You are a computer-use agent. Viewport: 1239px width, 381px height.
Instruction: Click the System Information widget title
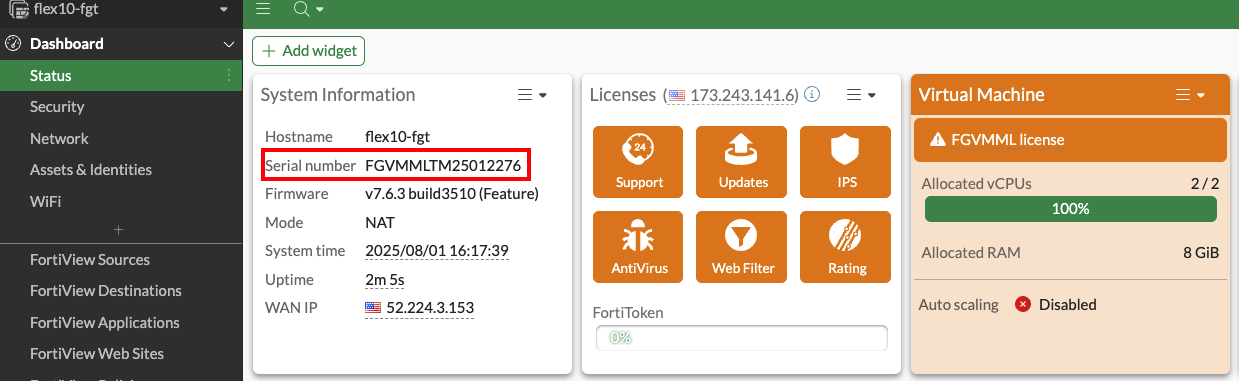click(x=338, y=95)
